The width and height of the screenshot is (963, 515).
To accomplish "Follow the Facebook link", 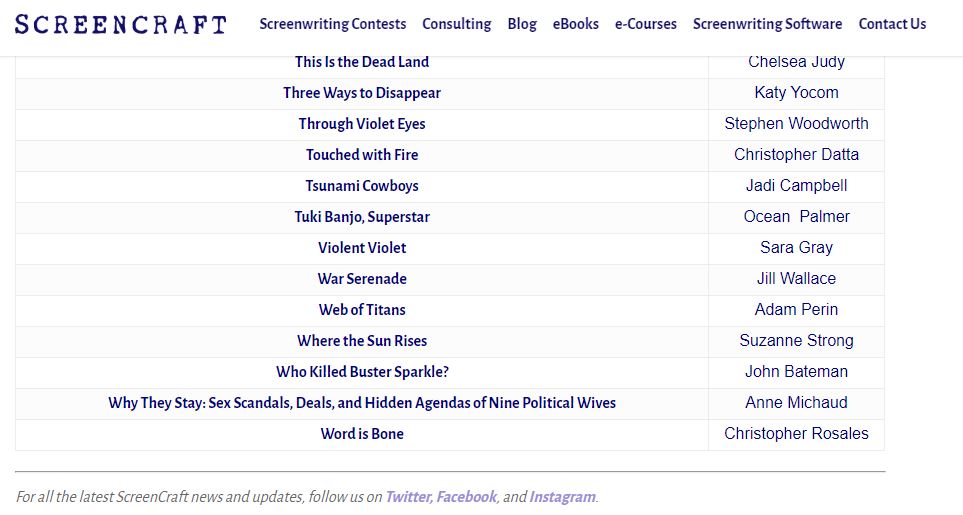I will (466, 497).
